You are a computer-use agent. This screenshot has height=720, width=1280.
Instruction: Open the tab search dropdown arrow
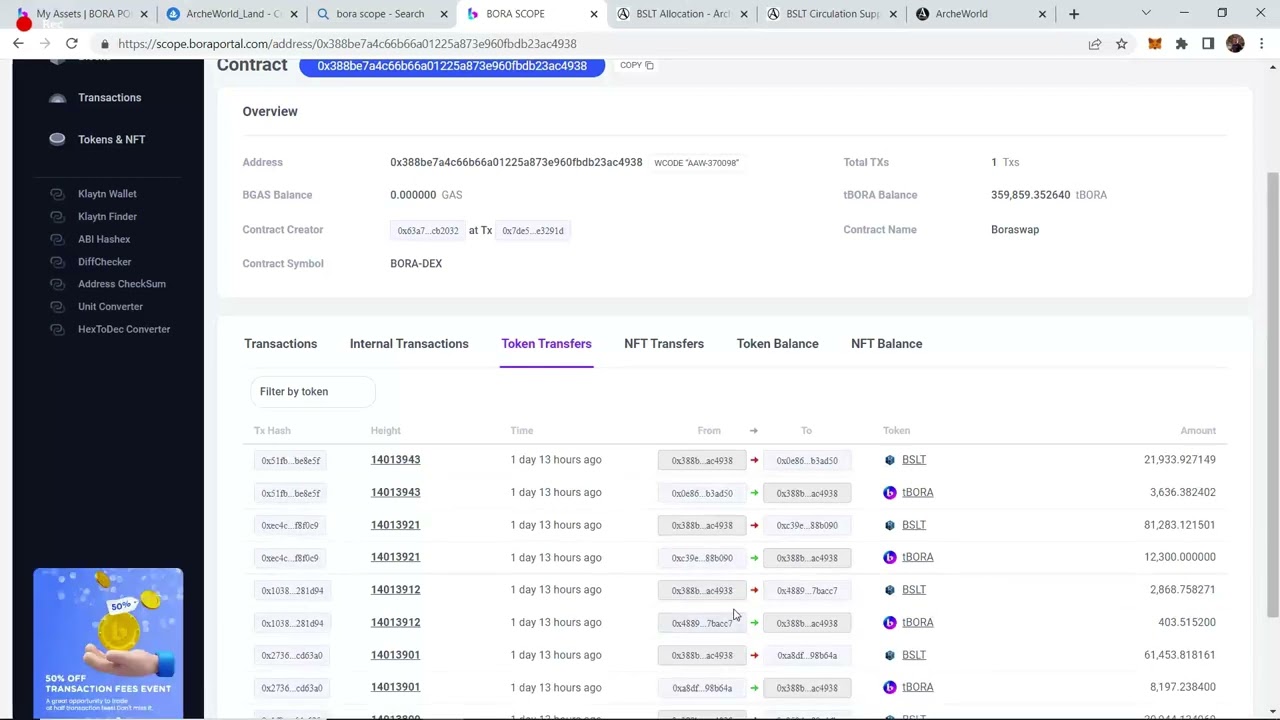(1146, 14)
